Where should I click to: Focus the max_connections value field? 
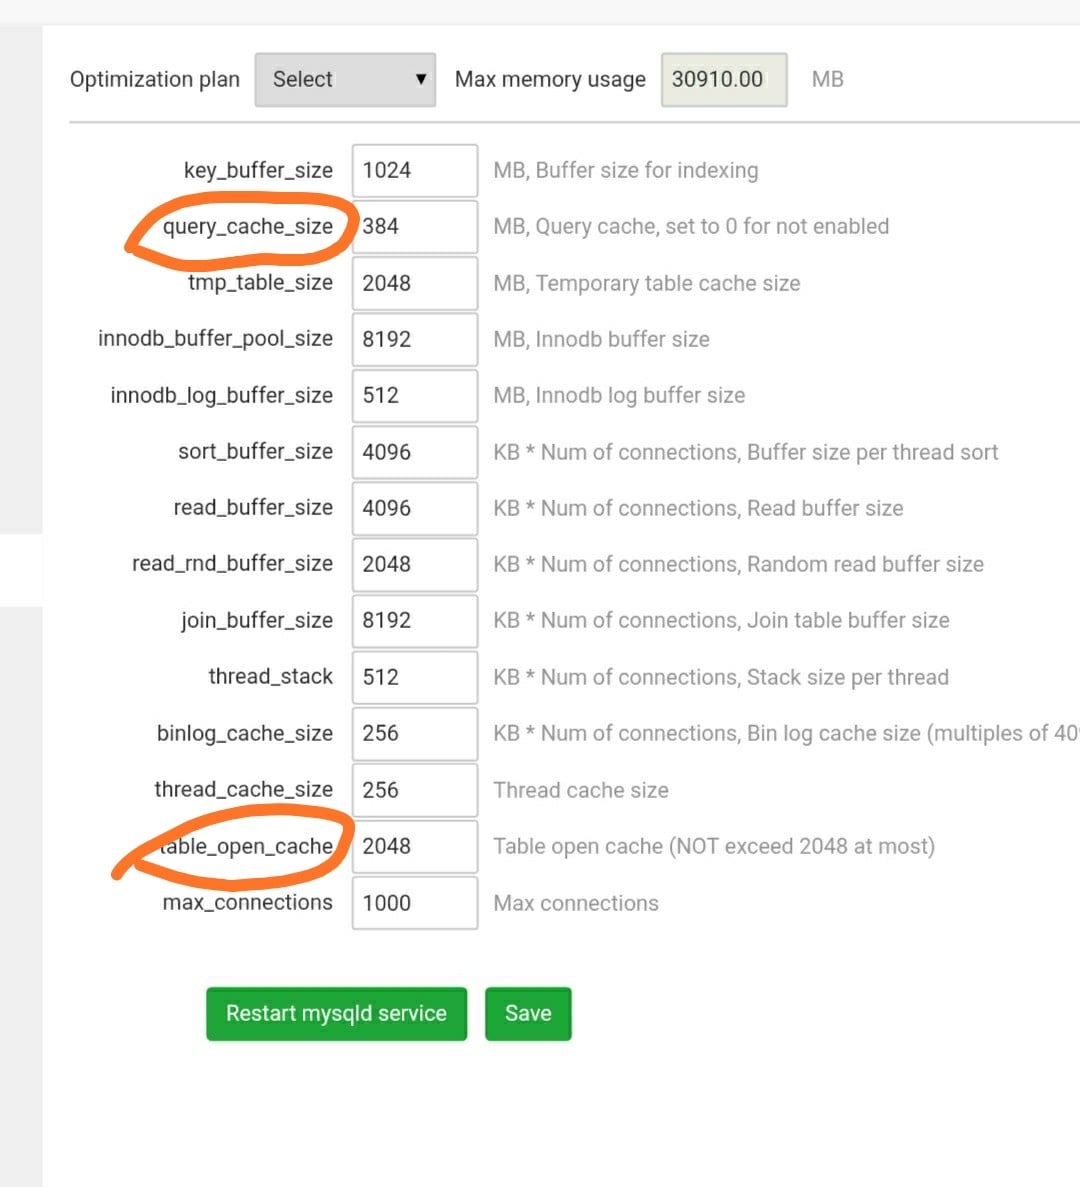414,903
